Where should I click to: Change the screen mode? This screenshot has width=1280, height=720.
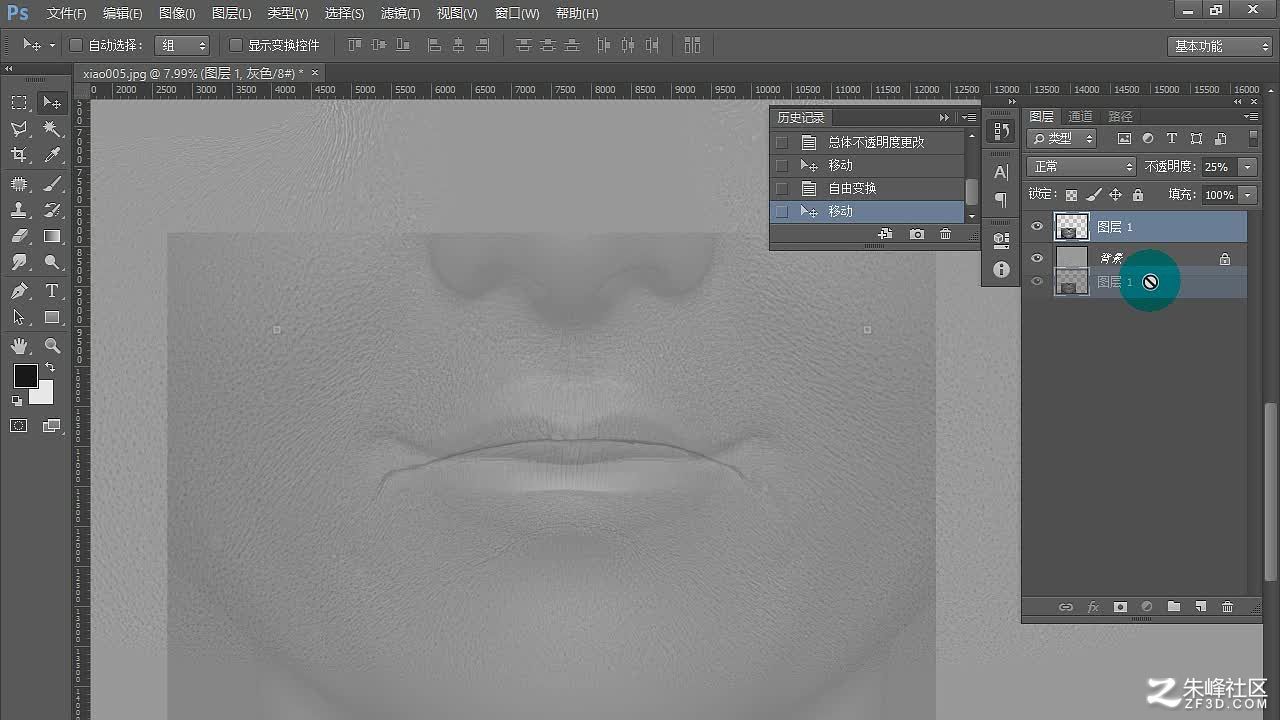(52, 426)
